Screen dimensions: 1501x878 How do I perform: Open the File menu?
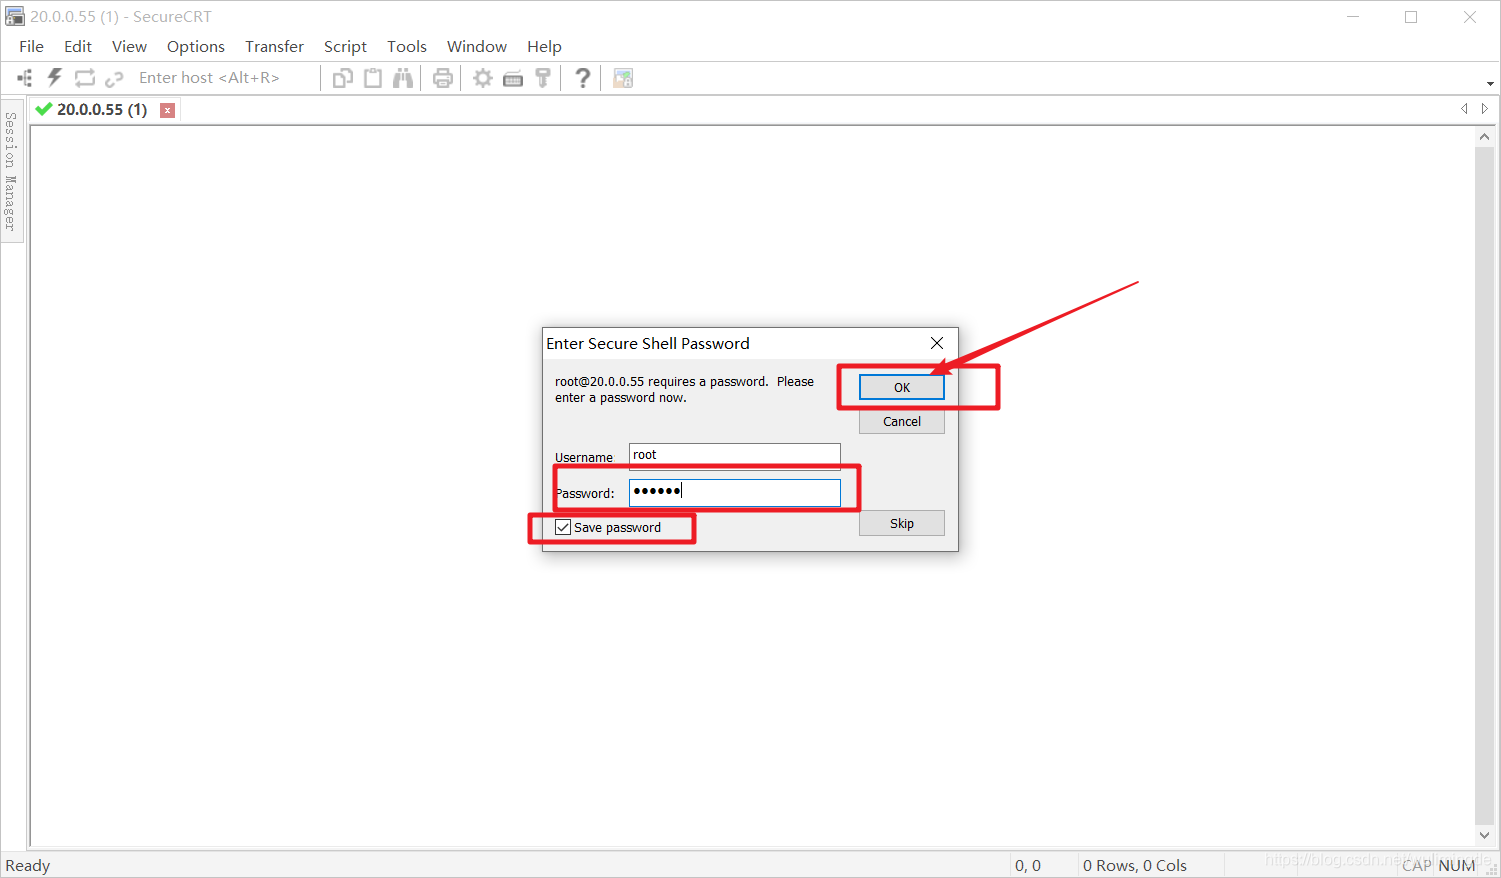pyautogui.click(x=32, y=46)
